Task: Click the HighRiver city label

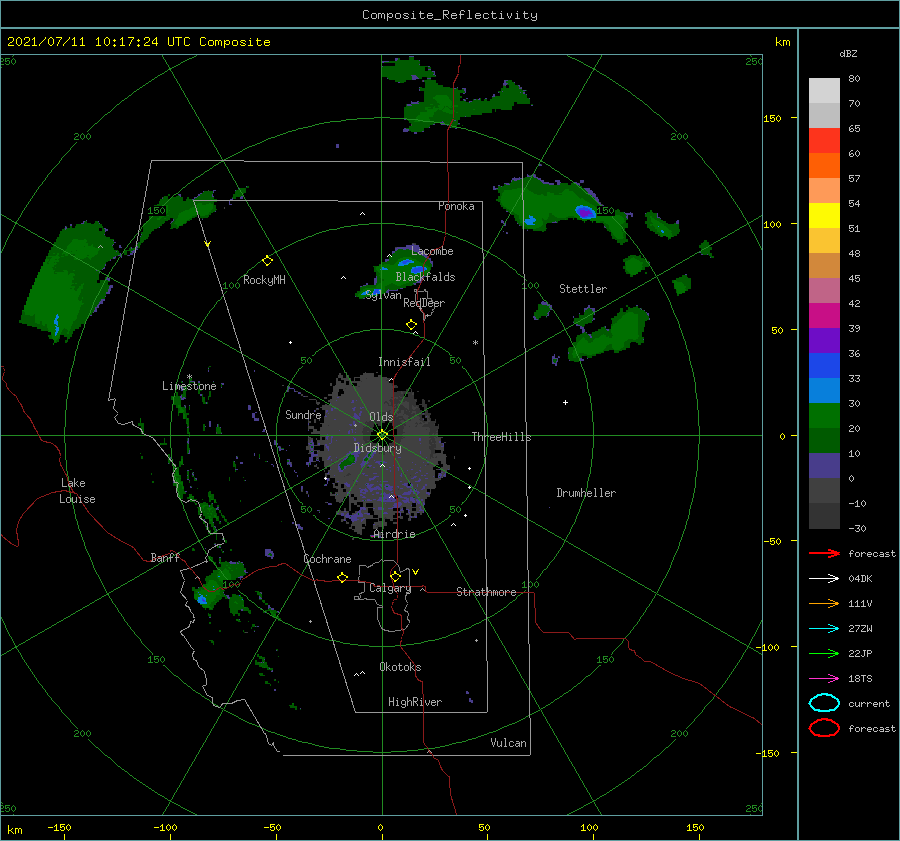Action: (415, 702)
